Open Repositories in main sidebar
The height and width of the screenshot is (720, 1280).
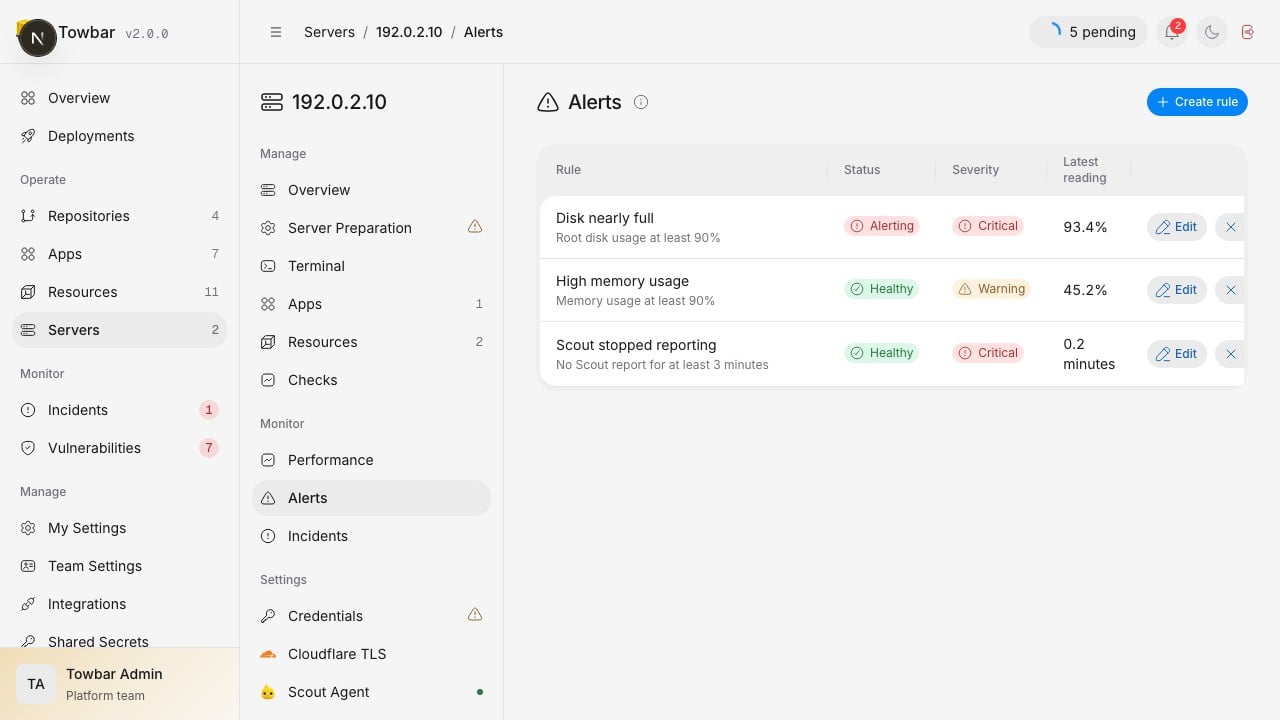[x=119, y=216]
